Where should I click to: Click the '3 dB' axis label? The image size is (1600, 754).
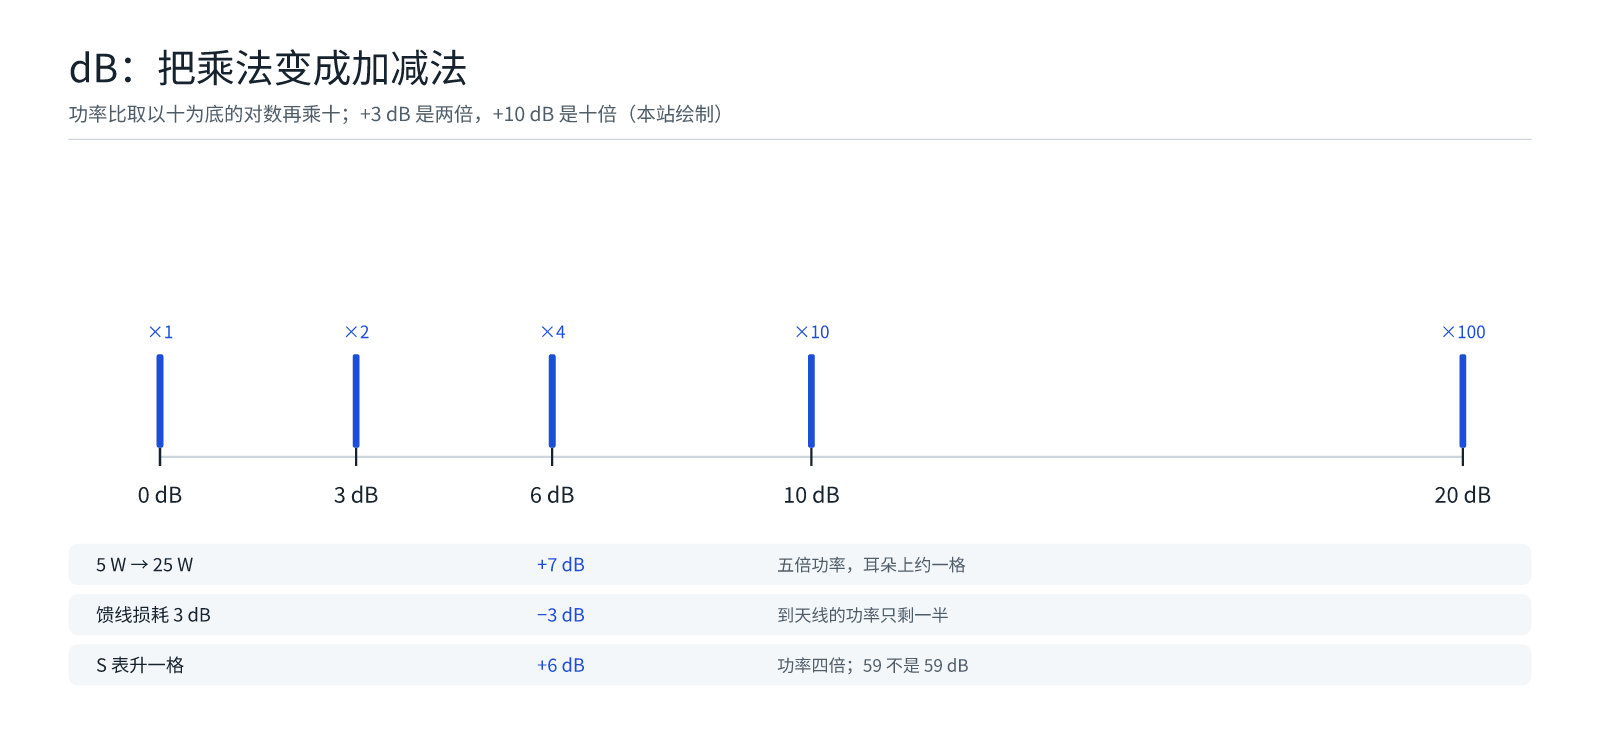[356, 495]
